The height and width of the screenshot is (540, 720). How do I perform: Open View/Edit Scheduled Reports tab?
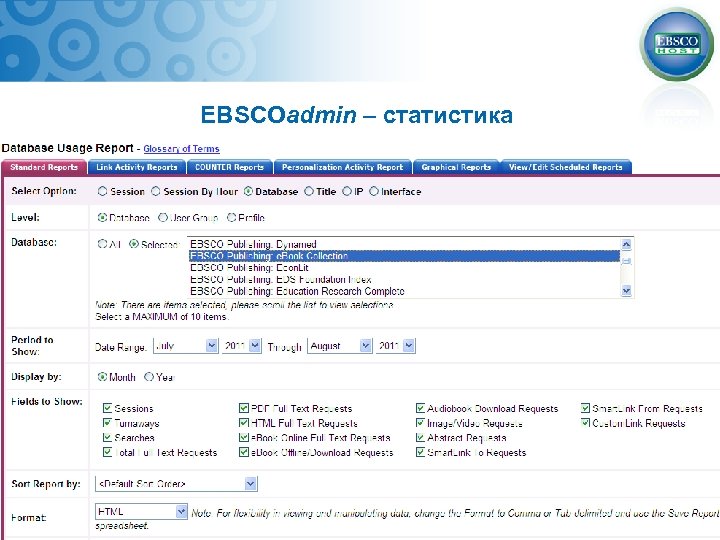click(x=566, y=167)
